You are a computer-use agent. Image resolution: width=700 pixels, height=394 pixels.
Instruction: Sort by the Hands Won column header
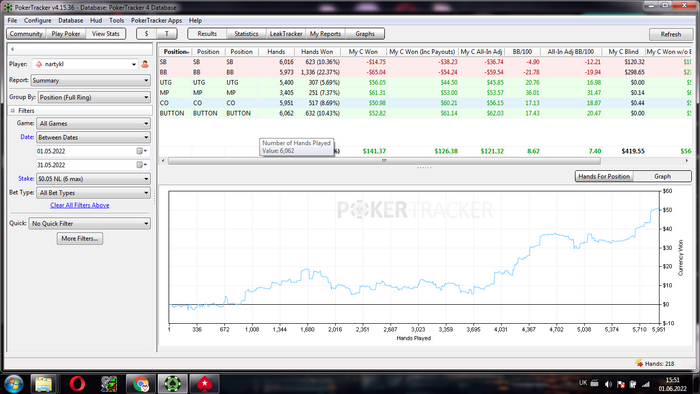click(317, 52)
